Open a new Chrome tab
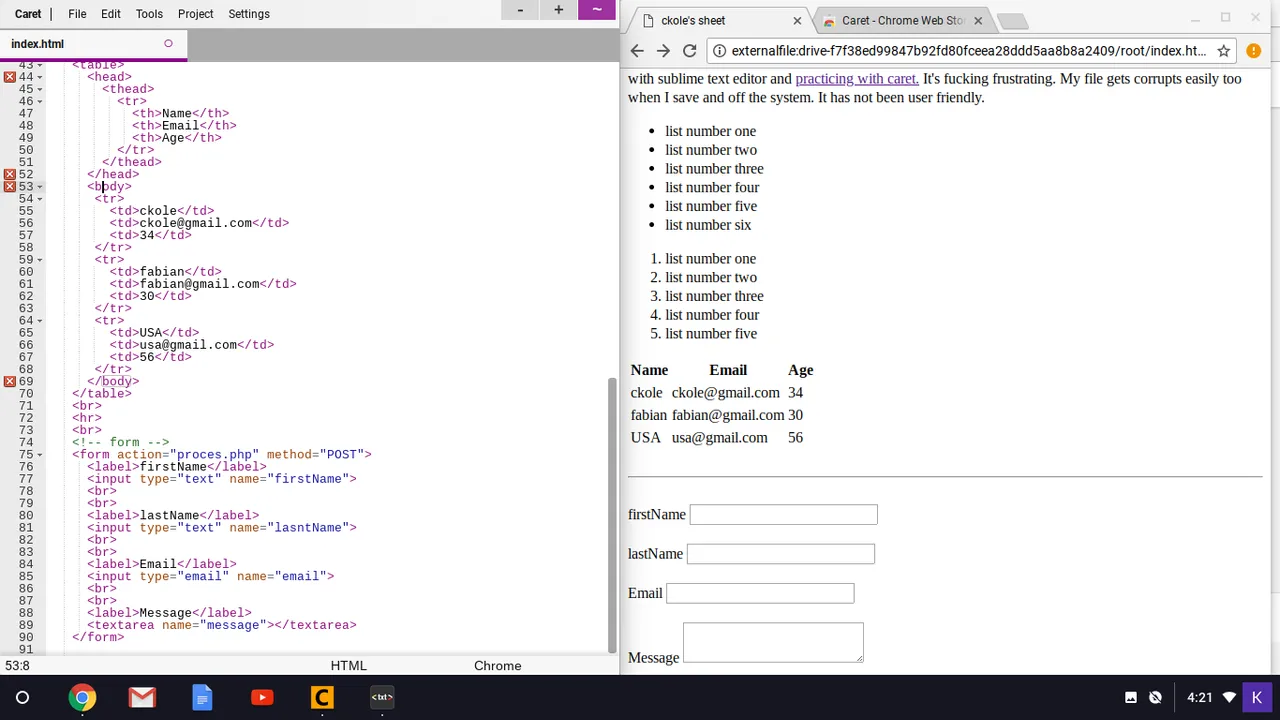Viewport: 1280px width, 720px height. tap(1012, 21)
